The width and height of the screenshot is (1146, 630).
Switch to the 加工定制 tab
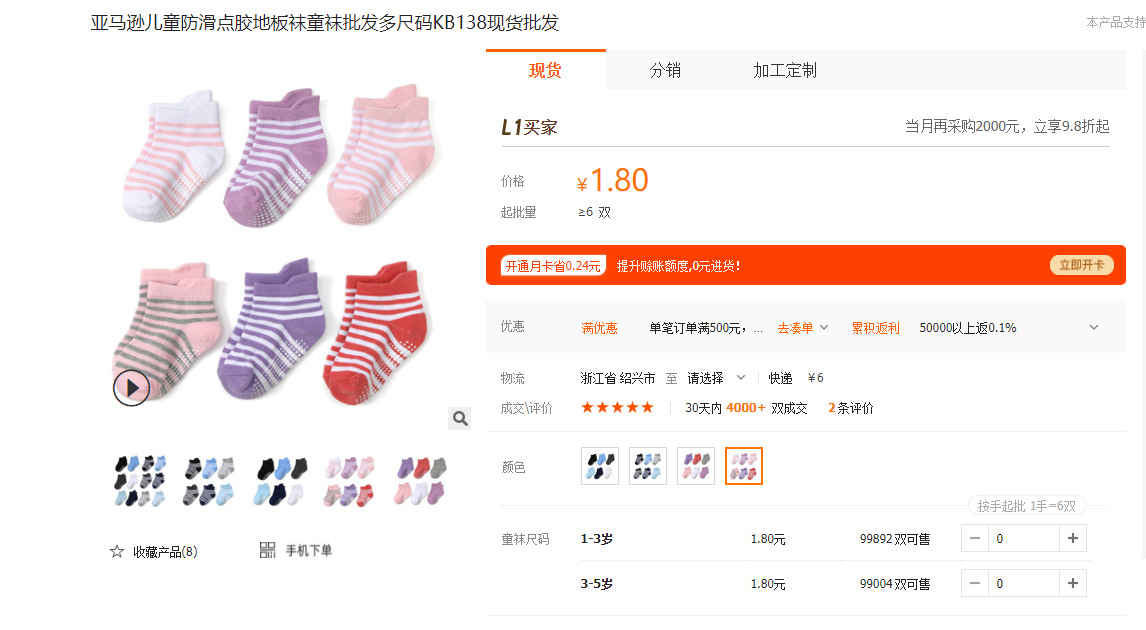(x=785, y=70)
